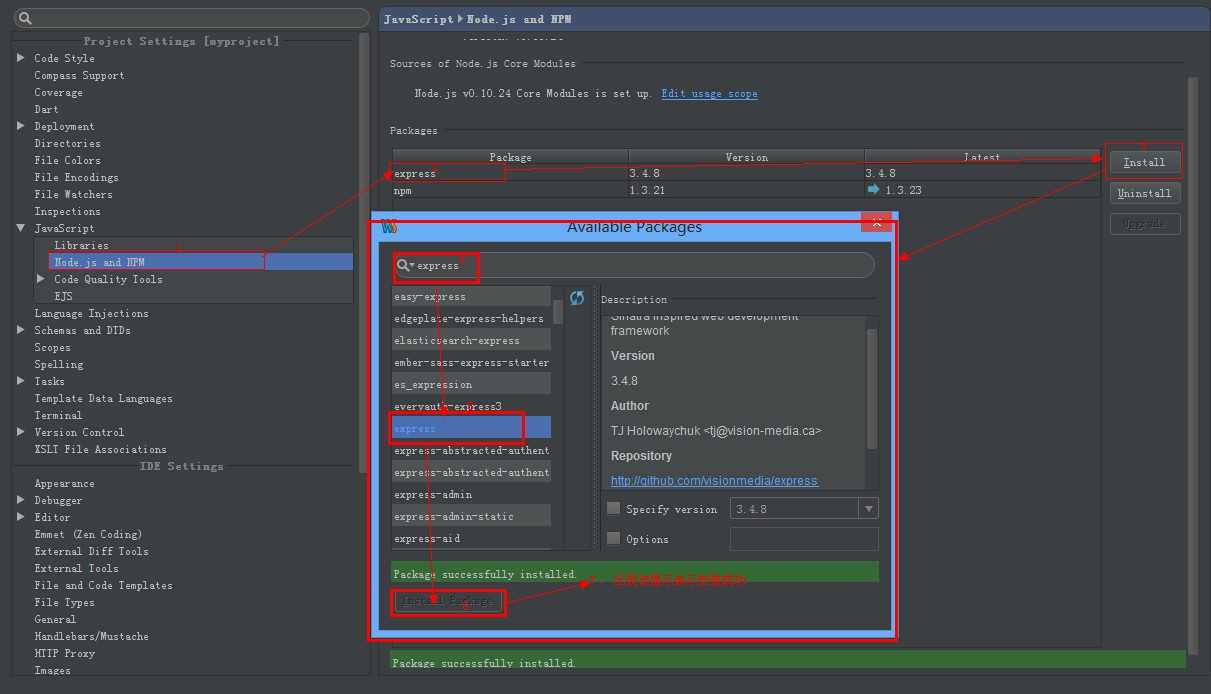1211x694 pixels.
Task: Select es_expression in the list
Action: [471, 384]
